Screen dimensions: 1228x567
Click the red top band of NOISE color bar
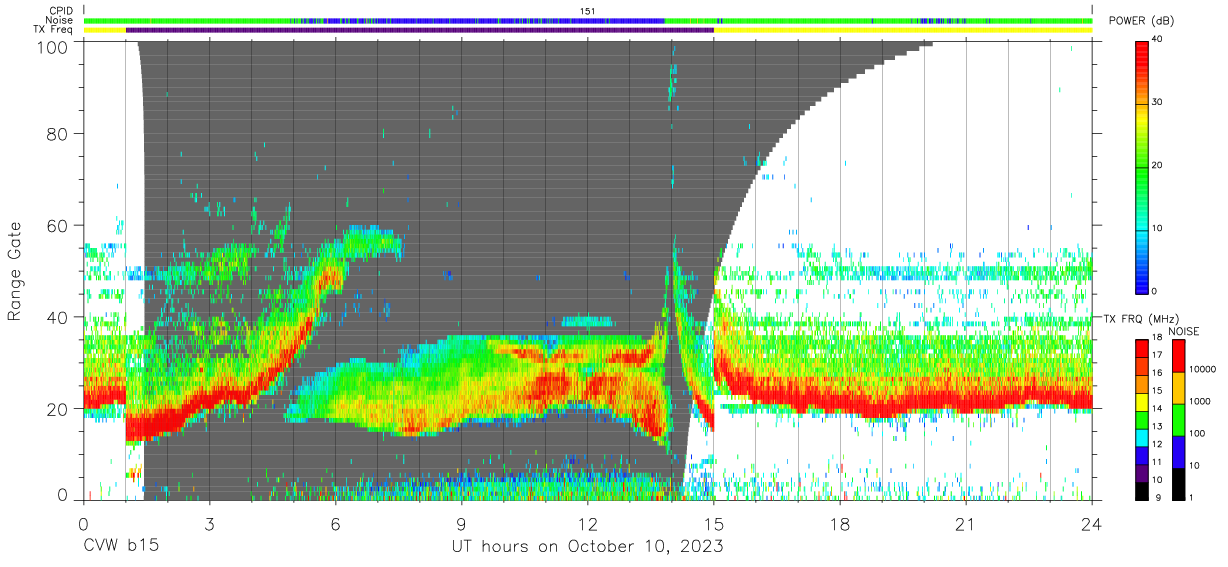coord(1179,356)
